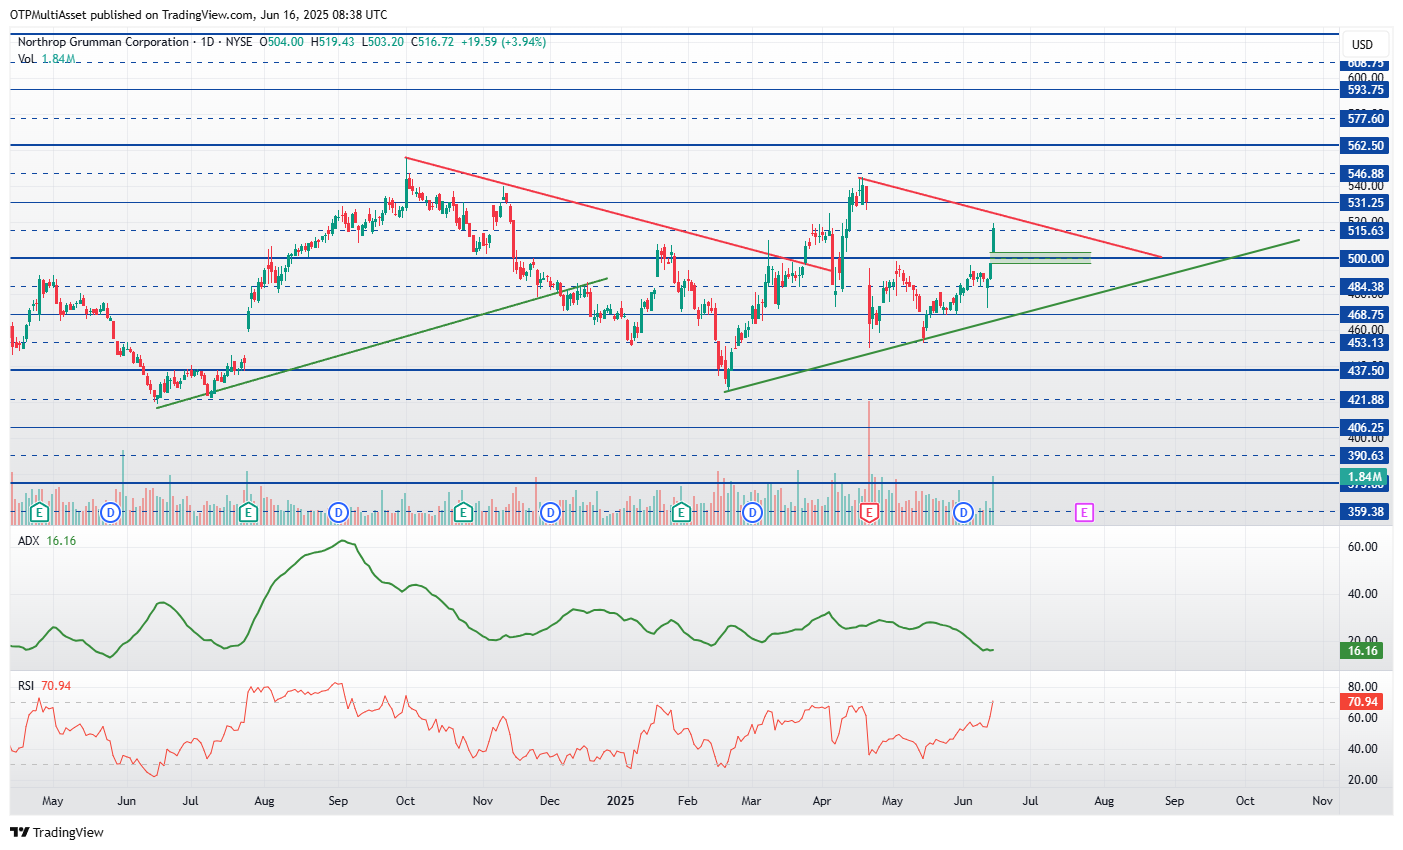Image resolution: width=1403 pixels, height=850 pixels.
Task: Click the OTPMultiAsset published header text
Action: (199, 15)
